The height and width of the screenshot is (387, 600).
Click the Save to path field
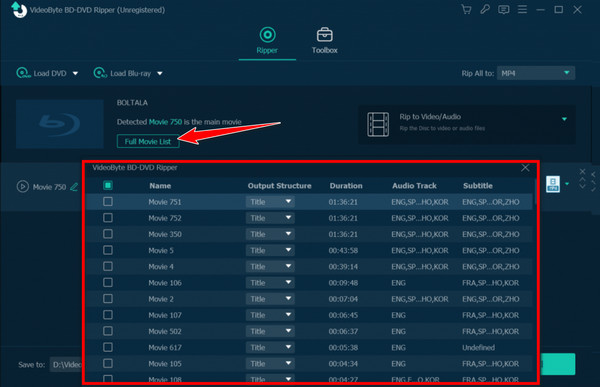pos(66,364)
